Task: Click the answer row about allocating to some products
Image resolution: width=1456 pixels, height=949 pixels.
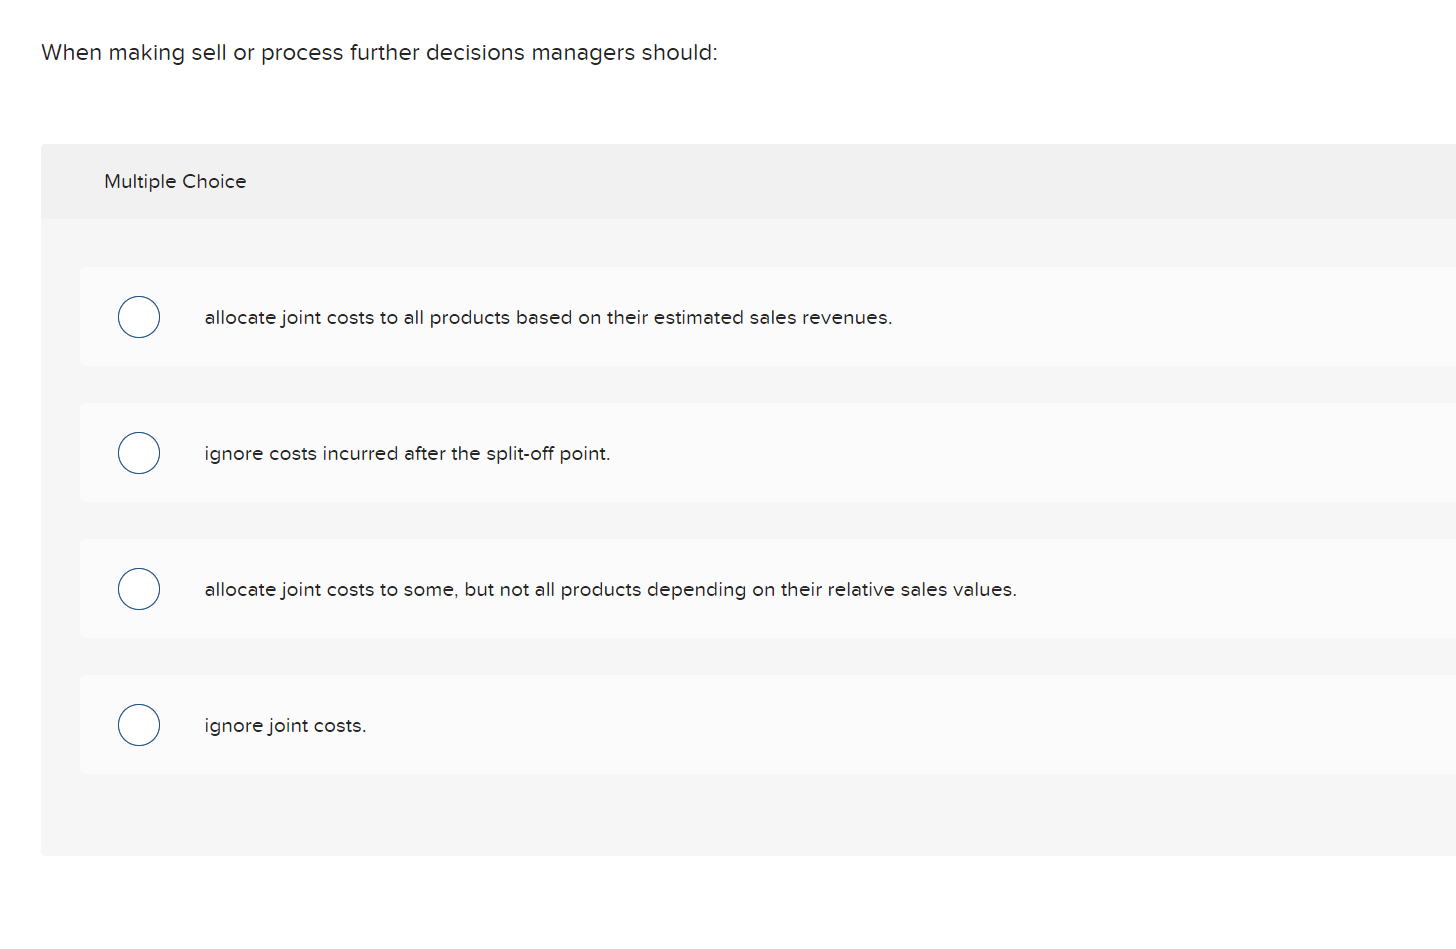Action: coord(610,589)
